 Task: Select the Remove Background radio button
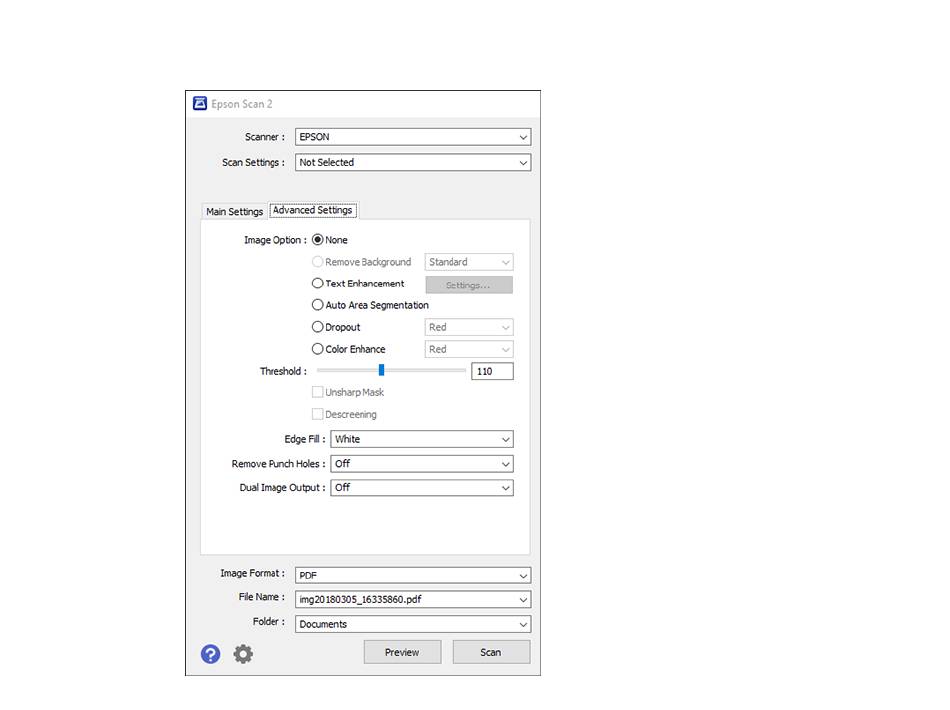click(317, 262)
